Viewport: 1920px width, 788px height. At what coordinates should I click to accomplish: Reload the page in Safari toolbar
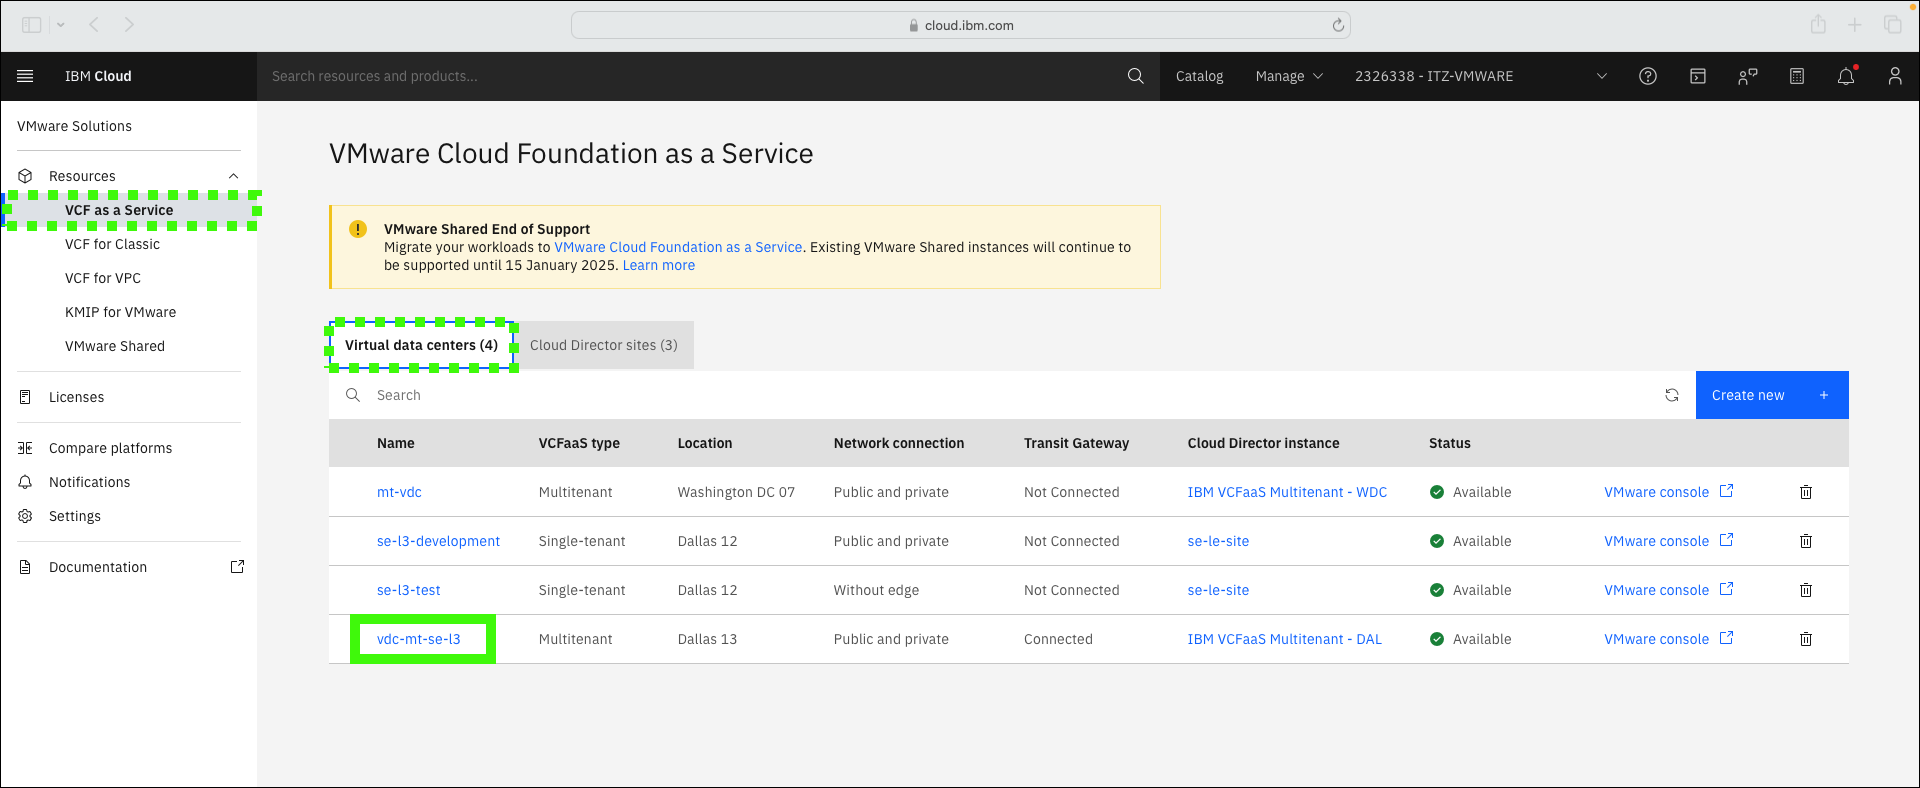(x=1338, y=25)
